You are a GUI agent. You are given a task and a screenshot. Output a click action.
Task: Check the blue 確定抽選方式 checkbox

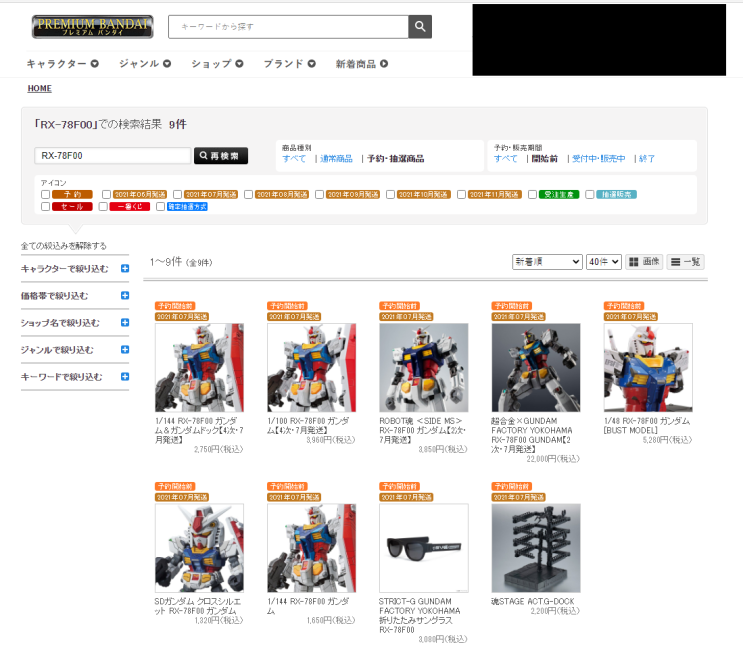tap(161, 207)
